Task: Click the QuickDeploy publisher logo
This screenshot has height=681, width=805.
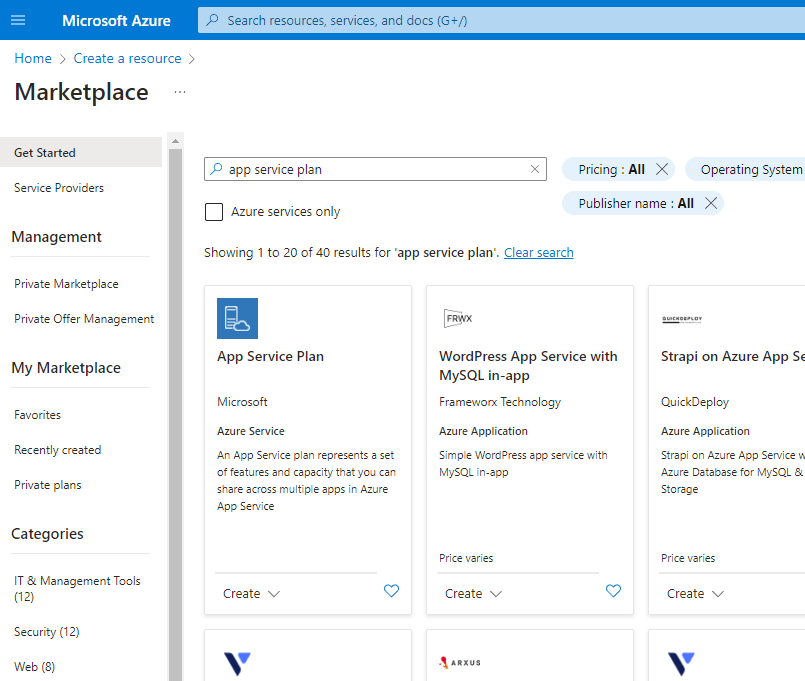Action: tap(682, 319)
